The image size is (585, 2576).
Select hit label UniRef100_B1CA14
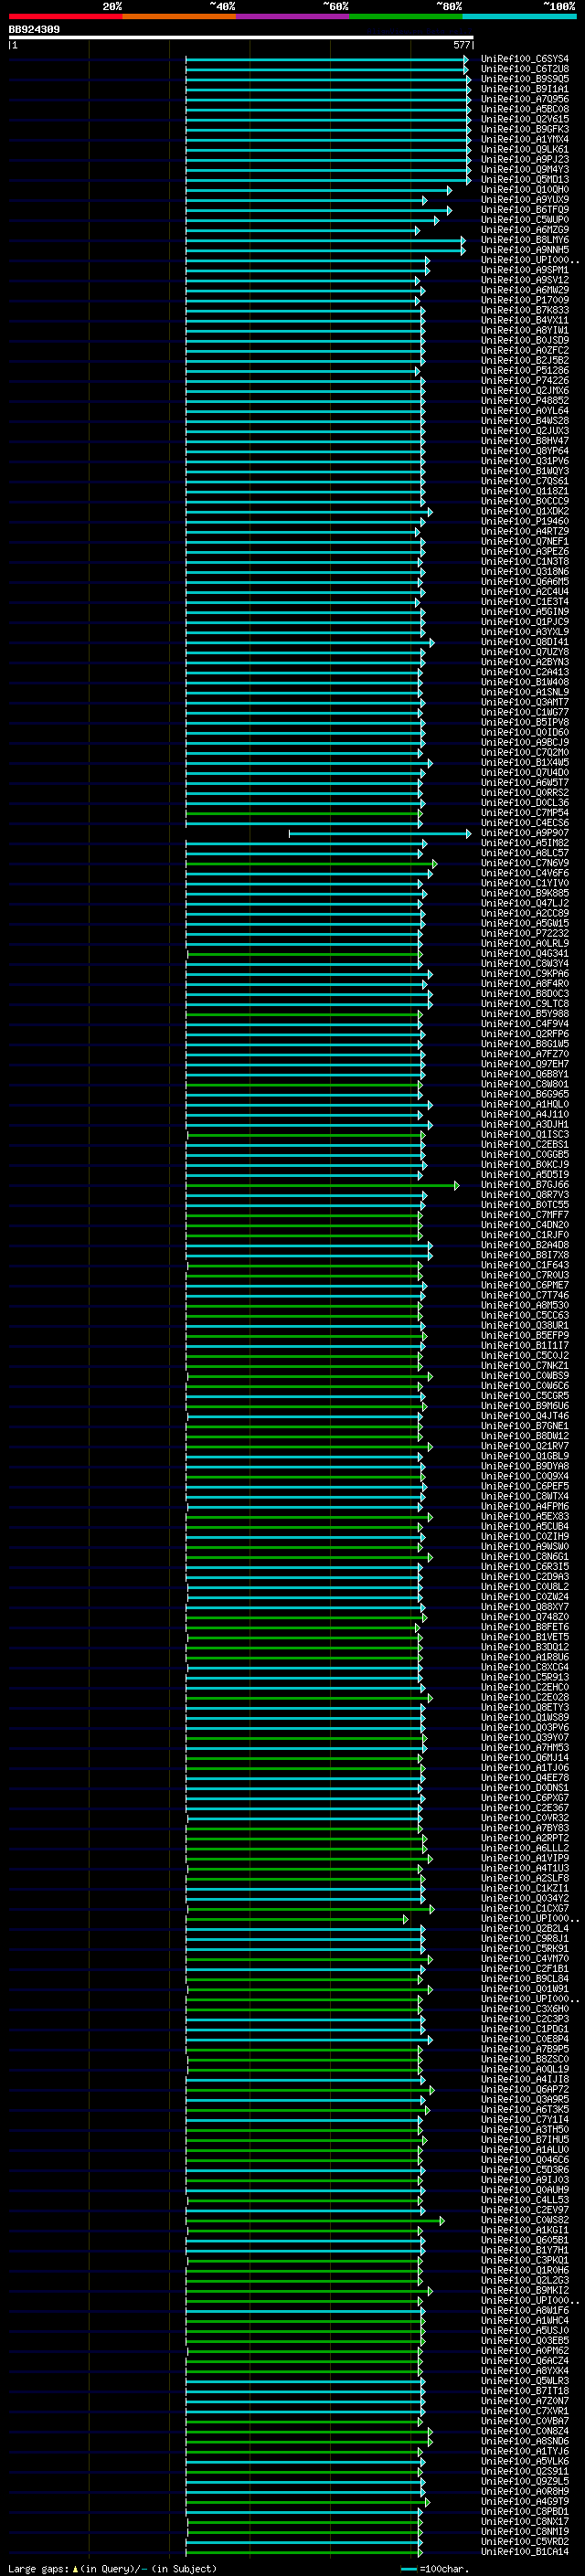(x=525, y=2552)
